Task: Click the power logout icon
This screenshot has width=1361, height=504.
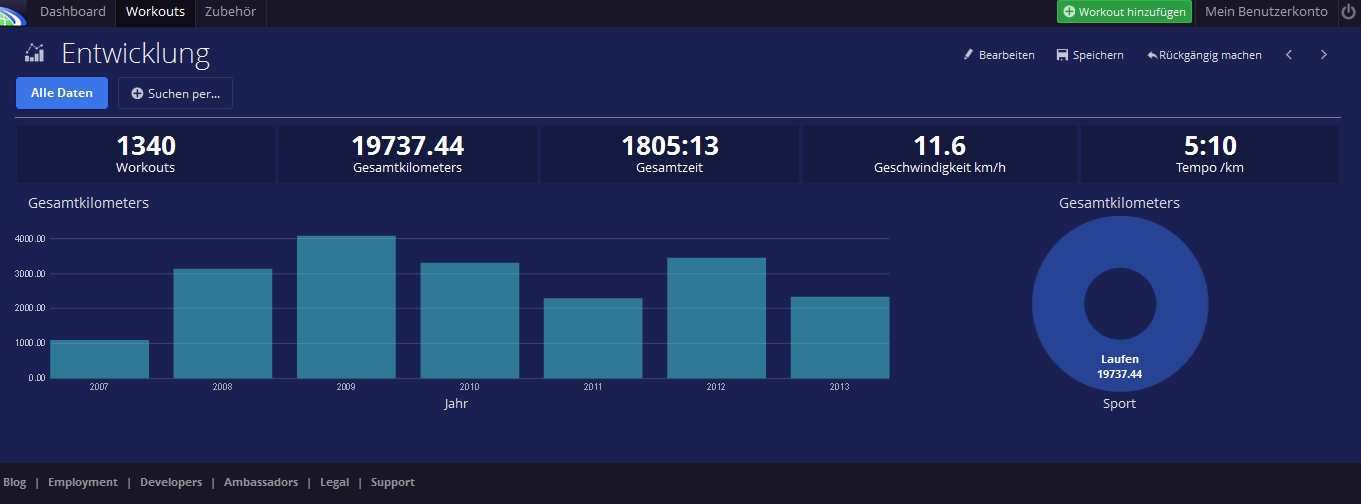Action: pos(1348,12)
